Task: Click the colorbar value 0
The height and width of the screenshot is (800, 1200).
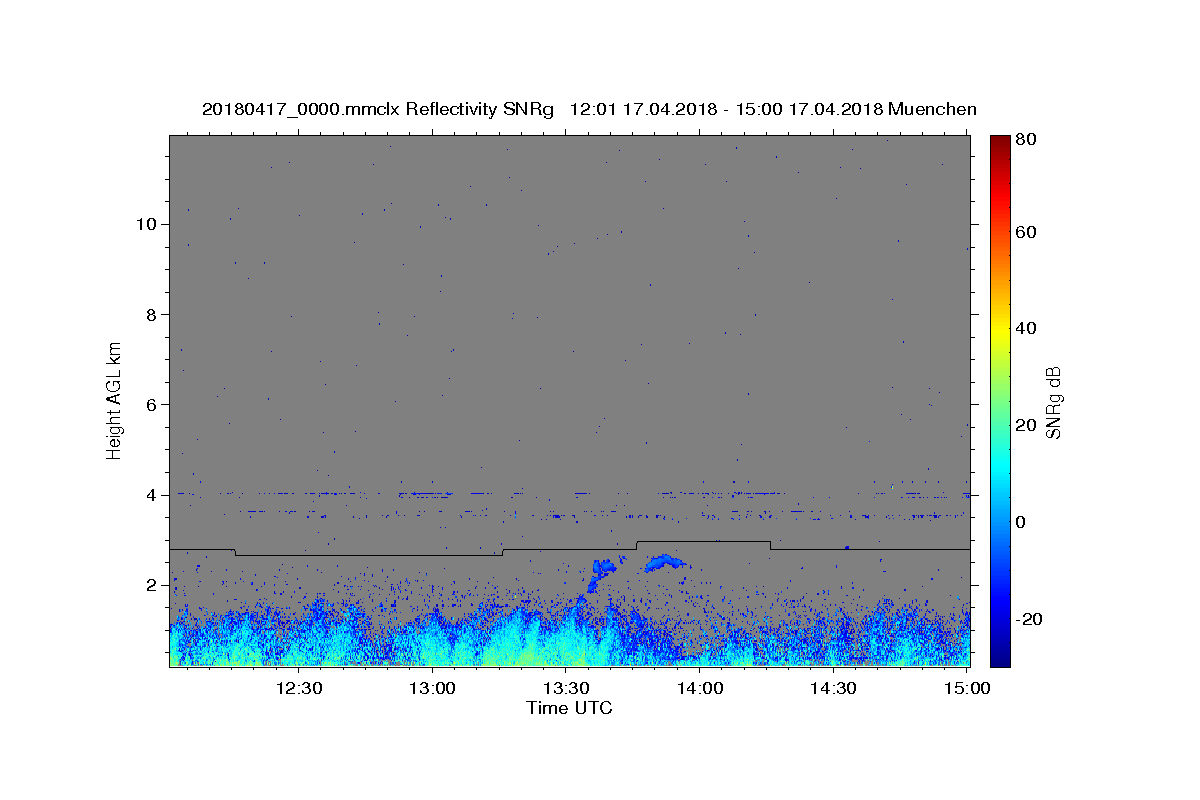Action: pos(1021,522)
